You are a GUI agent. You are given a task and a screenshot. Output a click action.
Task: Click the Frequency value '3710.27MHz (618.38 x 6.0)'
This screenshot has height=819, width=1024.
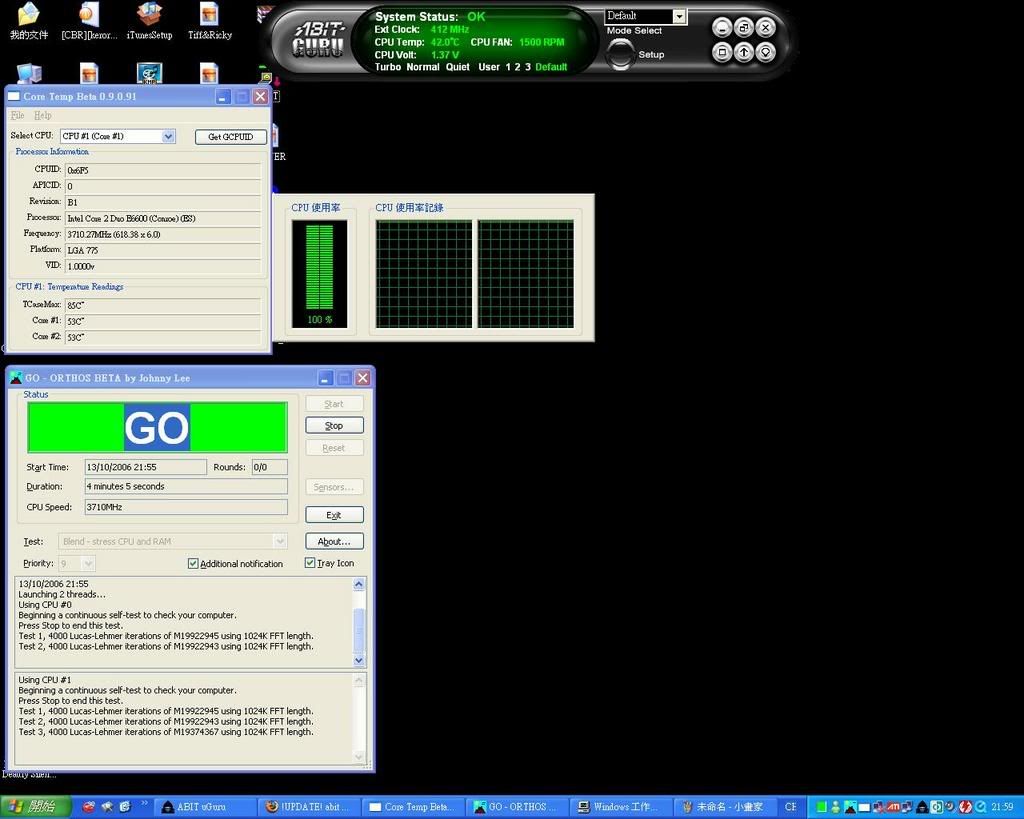[163, 234]
